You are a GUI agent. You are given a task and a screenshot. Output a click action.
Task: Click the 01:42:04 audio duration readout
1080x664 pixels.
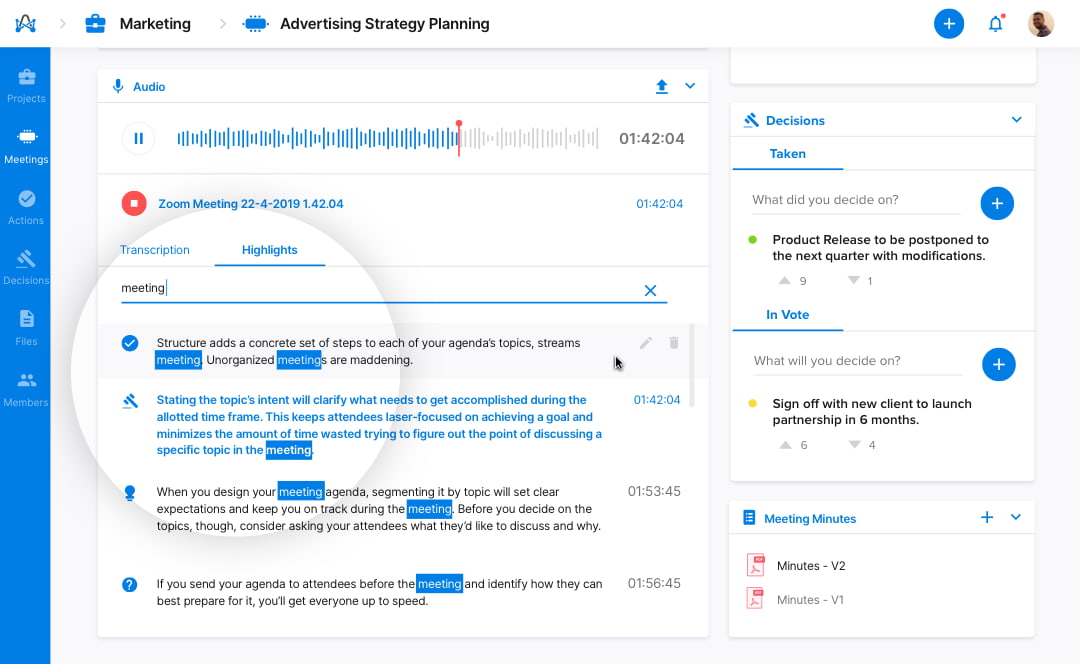point(652,138)
